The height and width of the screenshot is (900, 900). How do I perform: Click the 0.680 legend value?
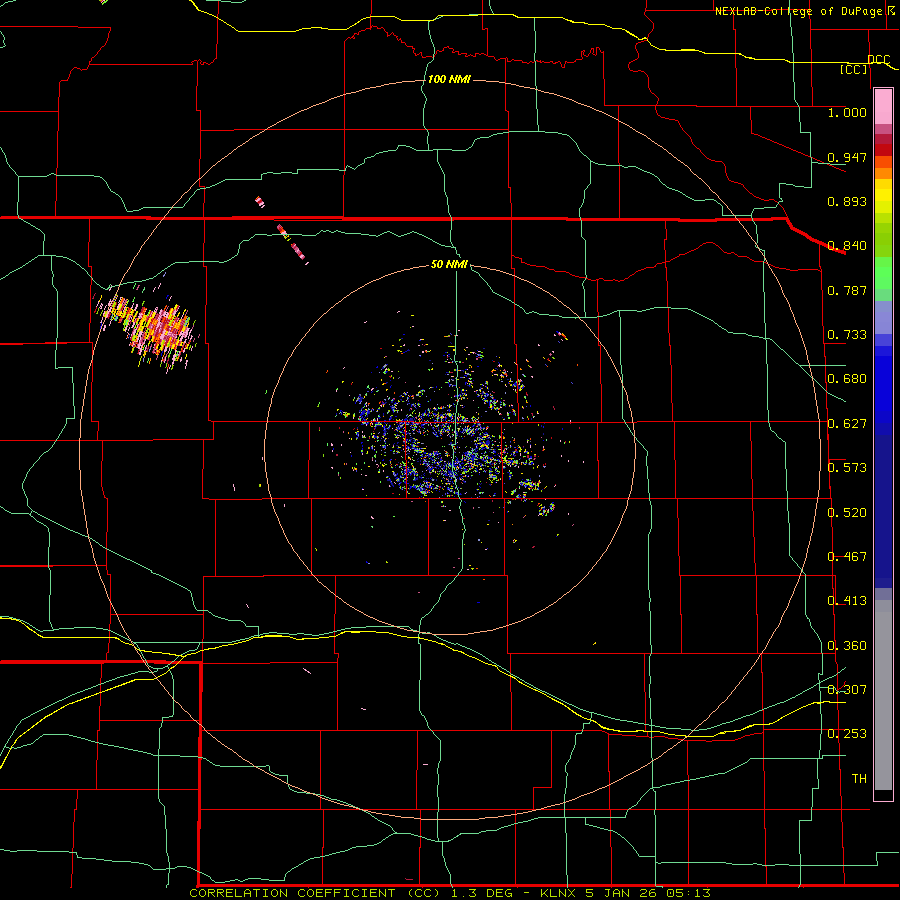coord(847,379)
